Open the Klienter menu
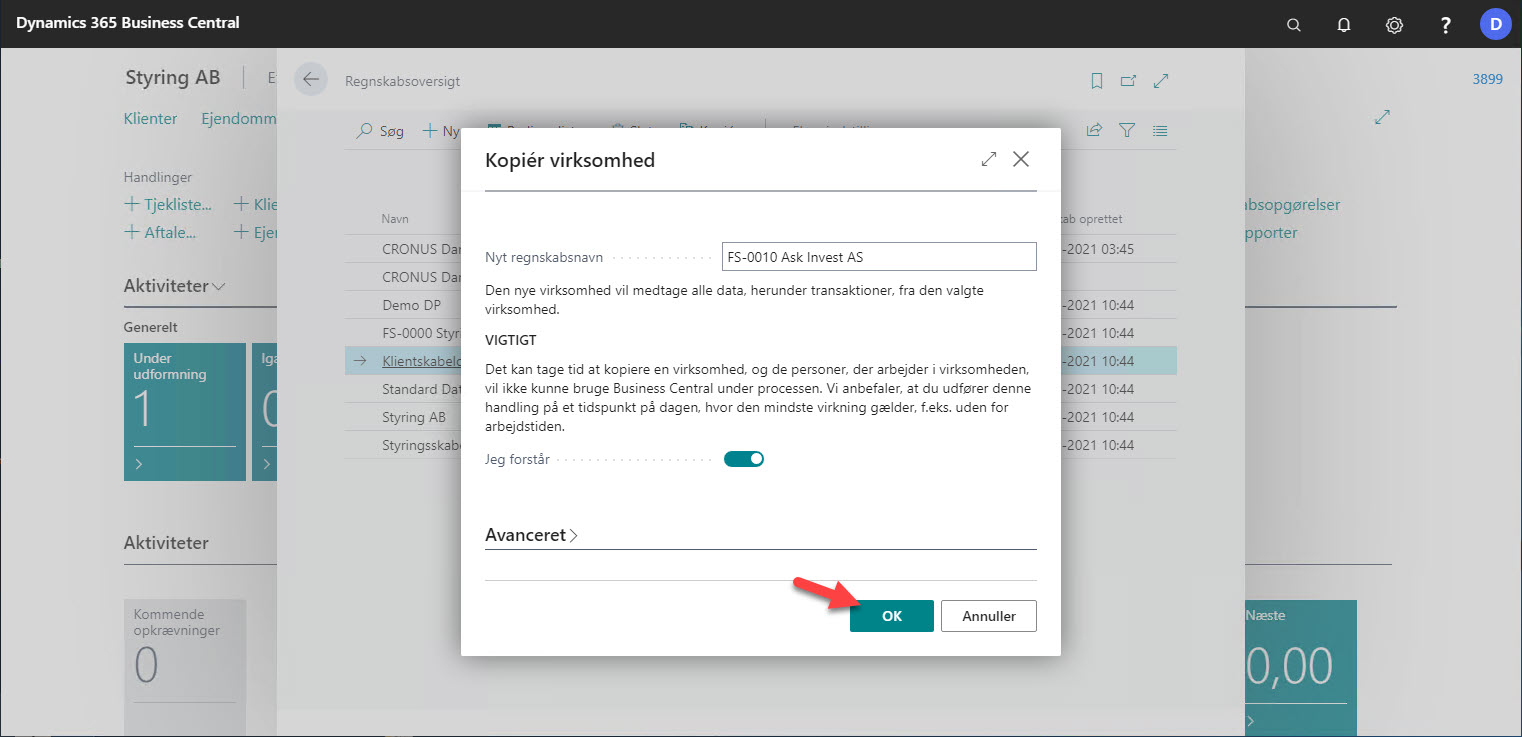1522x737 pixels. [x=150, y=118]
